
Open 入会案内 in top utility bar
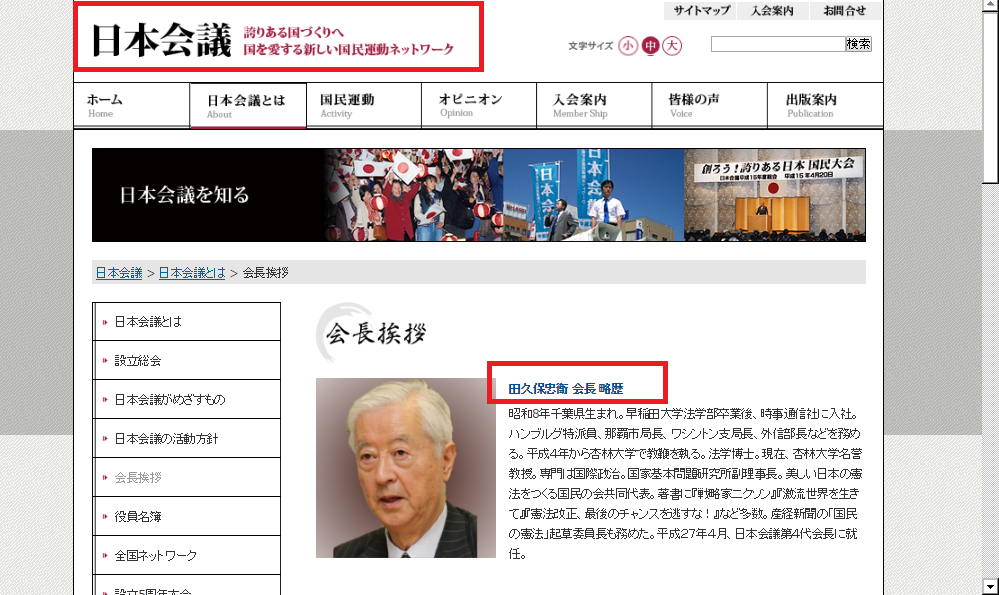773,11
